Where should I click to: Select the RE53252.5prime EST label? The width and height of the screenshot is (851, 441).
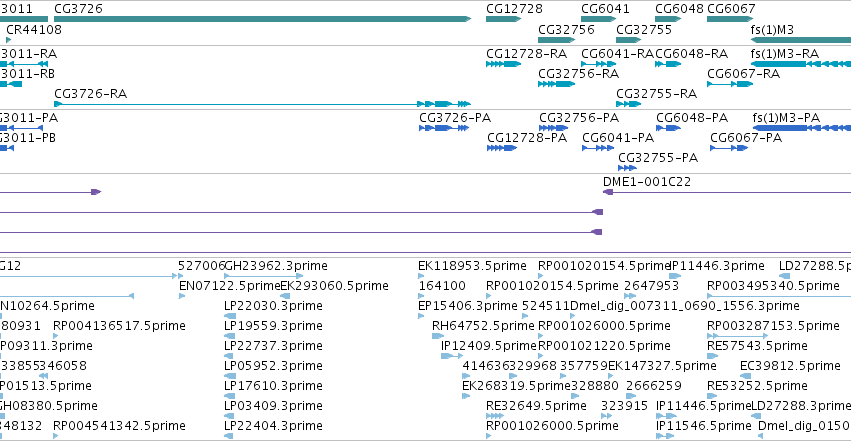[x=757, y=386]
